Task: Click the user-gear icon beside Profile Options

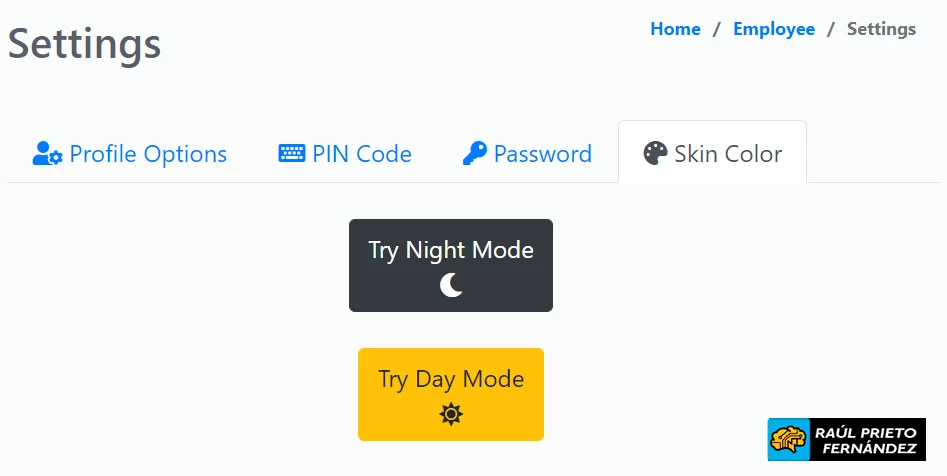Action: (48, 153)
